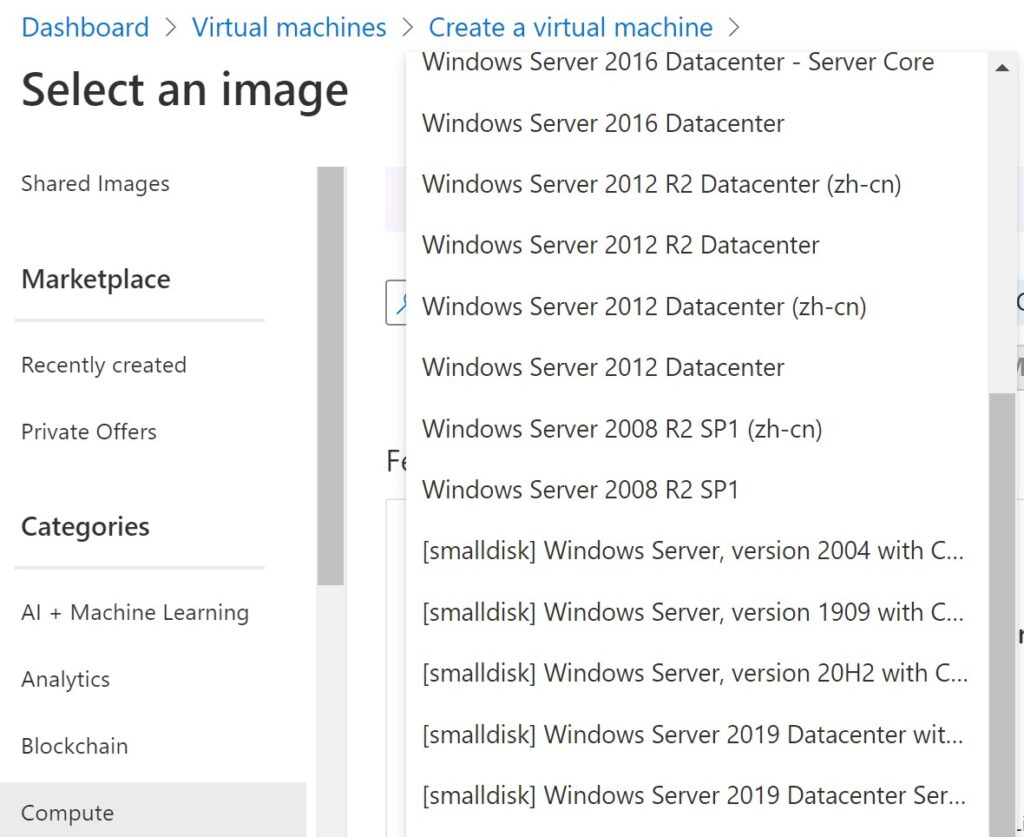1024x837 pixels.
Task: Open Private Offers under Marketplace
Action: [x=89, y=432]
